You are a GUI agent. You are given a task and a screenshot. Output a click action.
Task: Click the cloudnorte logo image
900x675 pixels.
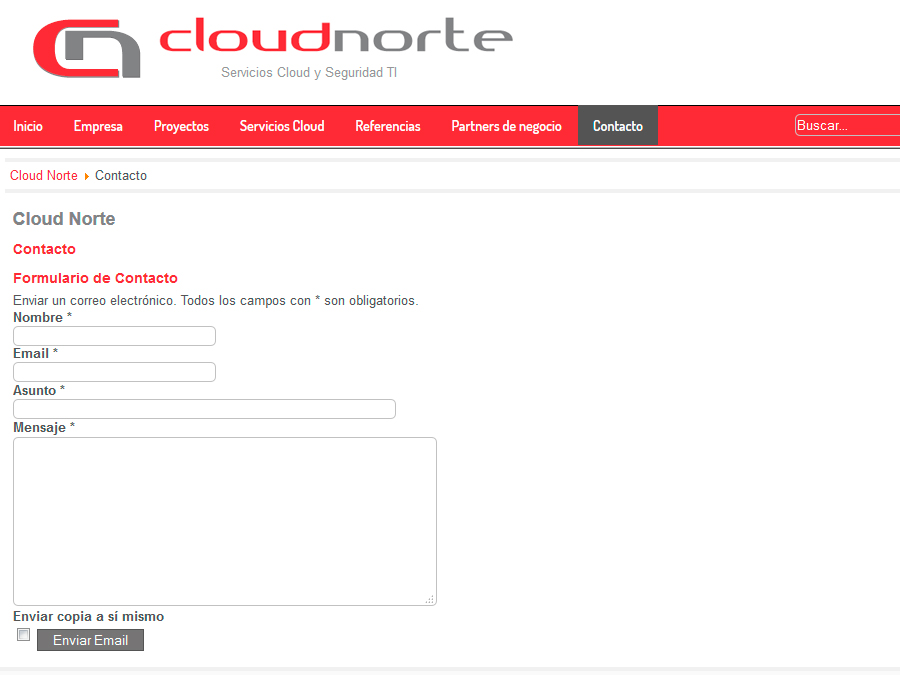pos(273,48)
